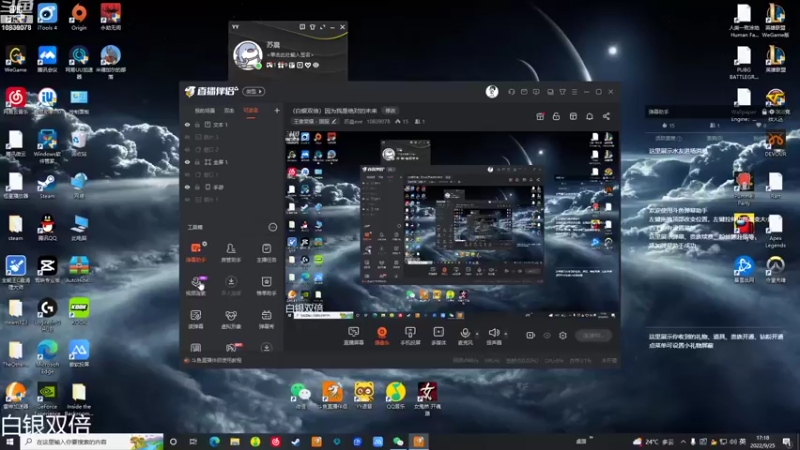Open the QQ音乐 desktop shortcut
This screenshot has width=800, height=450.
(x=395, y=396)
